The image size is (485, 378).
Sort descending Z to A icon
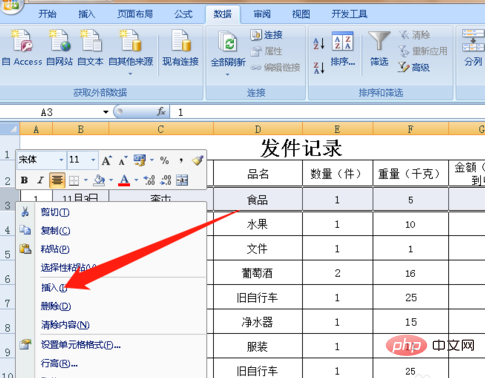[319, 68]
